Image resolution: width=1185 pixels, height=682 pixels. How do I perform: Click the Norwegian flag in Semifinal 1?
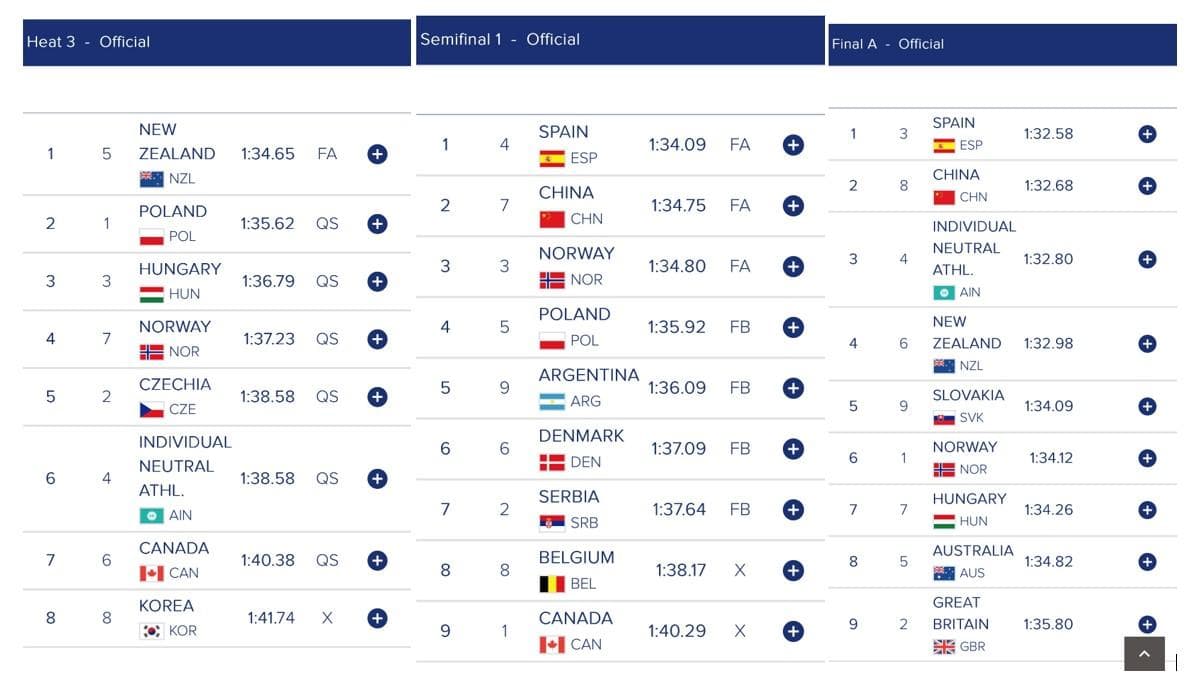pyautogui.click(x=552, y=280)
